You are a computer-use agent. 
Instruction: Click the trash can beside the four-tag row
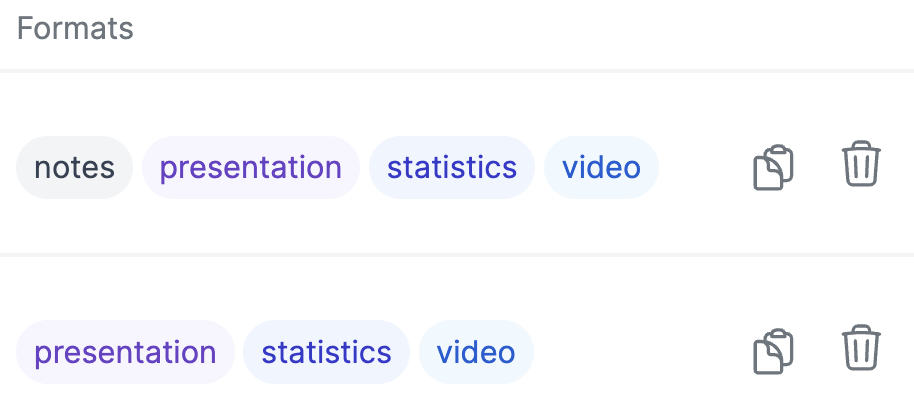click(861, 165)
